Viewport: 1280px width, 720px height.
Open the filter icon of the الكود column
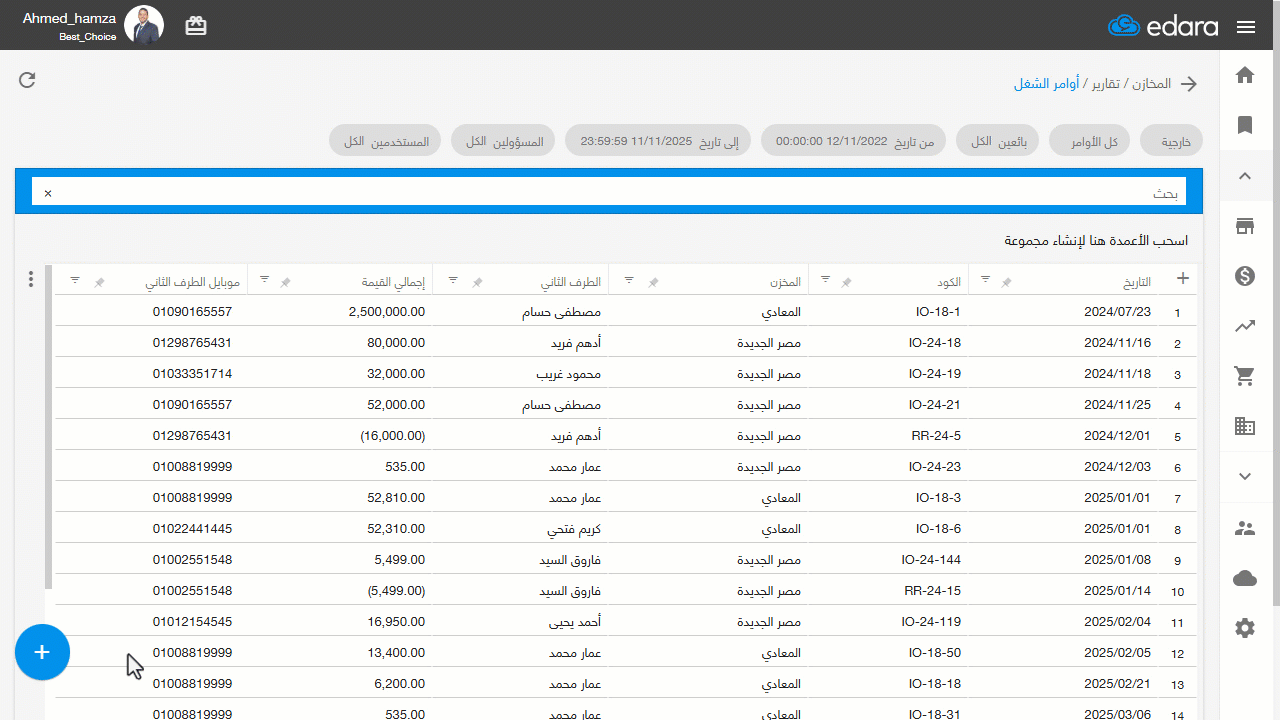(x=825, y=280)
